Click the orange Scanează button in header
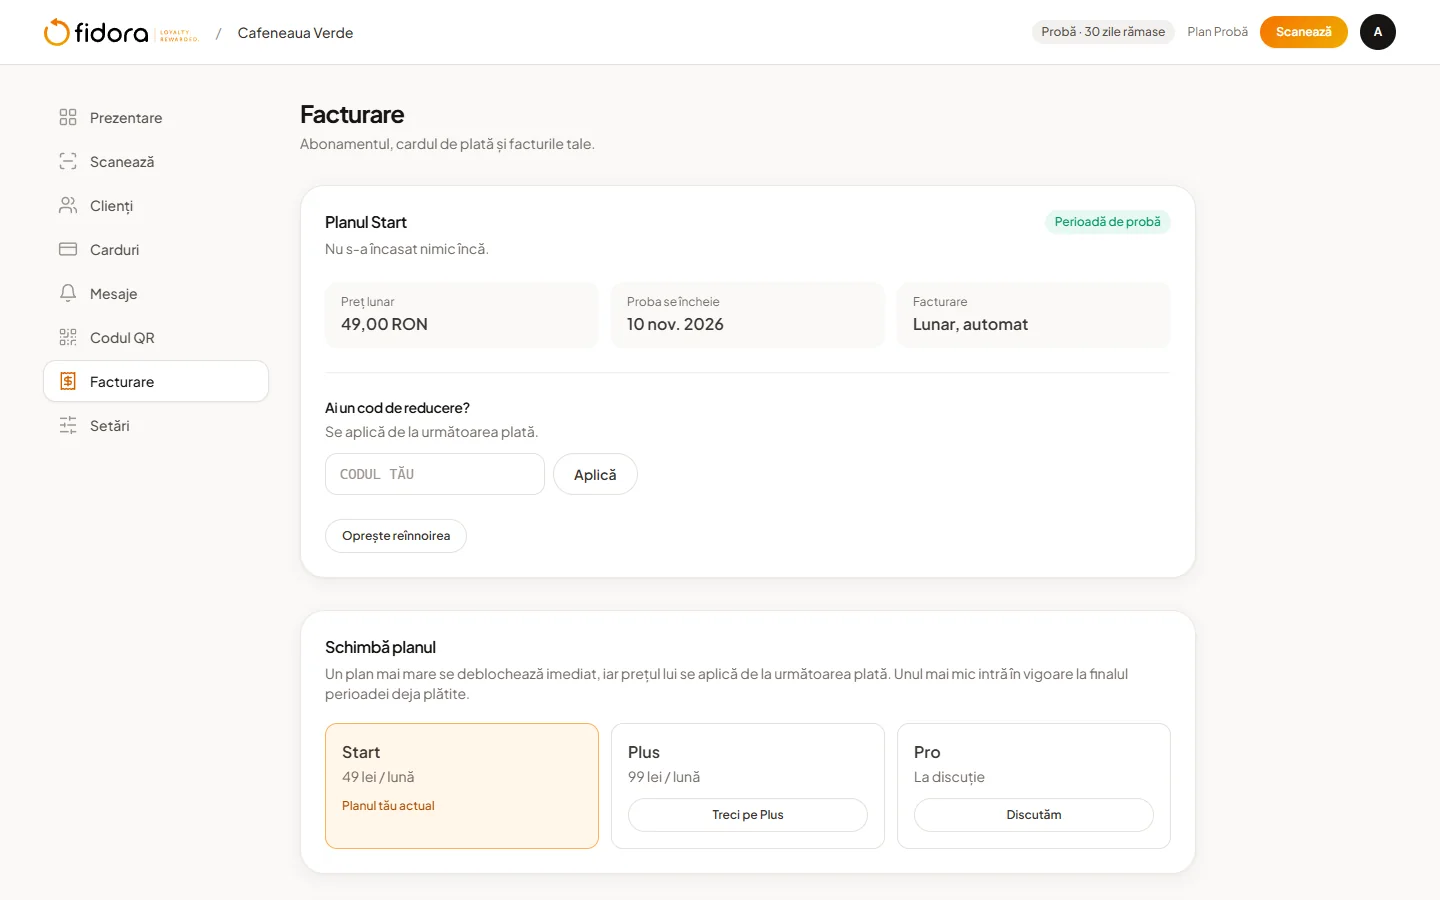 pos(1304,32)
